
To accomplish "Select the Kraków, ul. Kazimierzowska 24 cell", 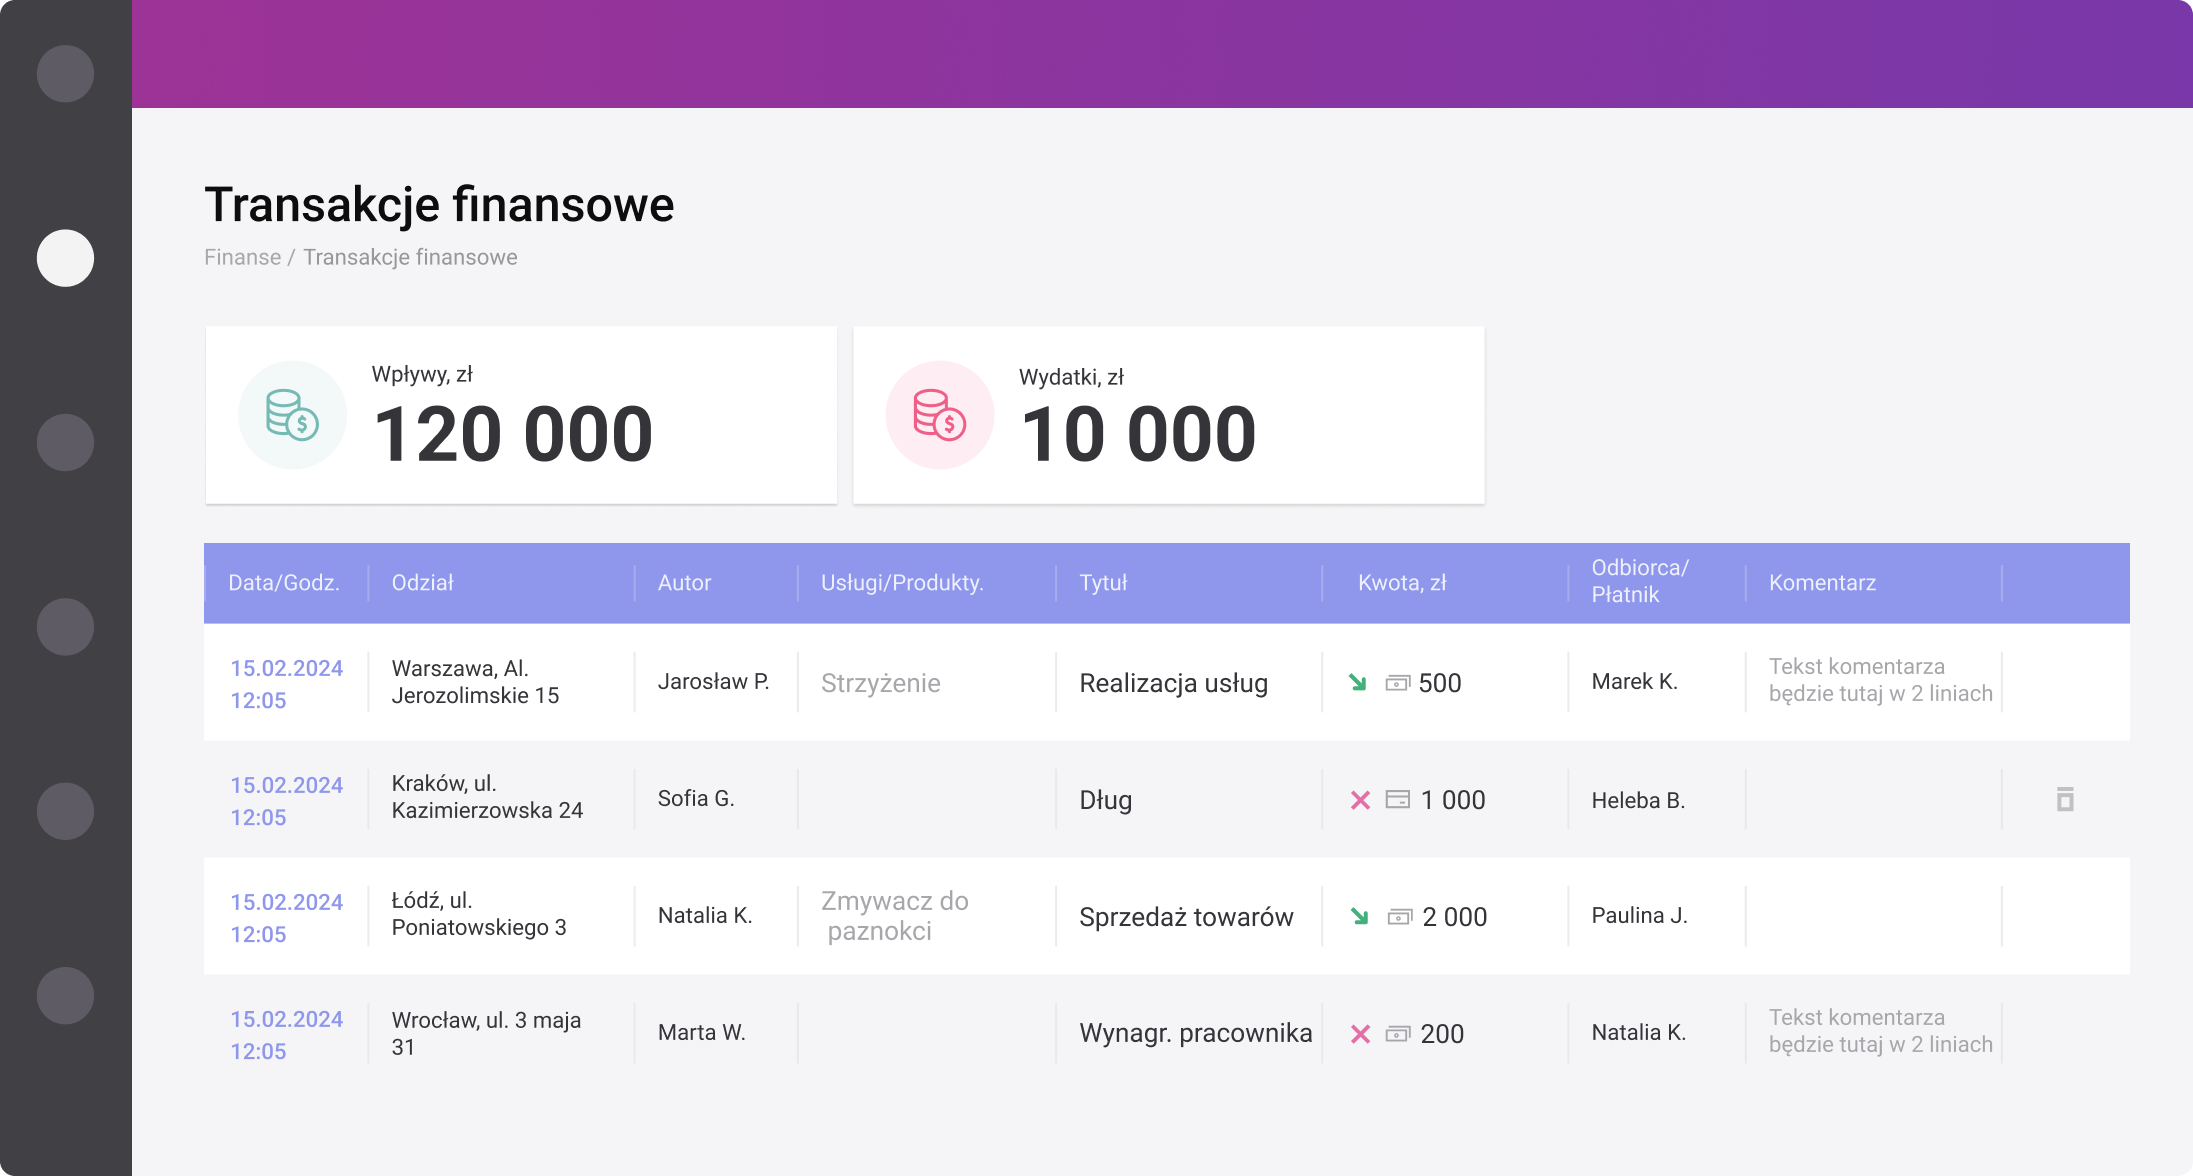I will coord(487,797).
